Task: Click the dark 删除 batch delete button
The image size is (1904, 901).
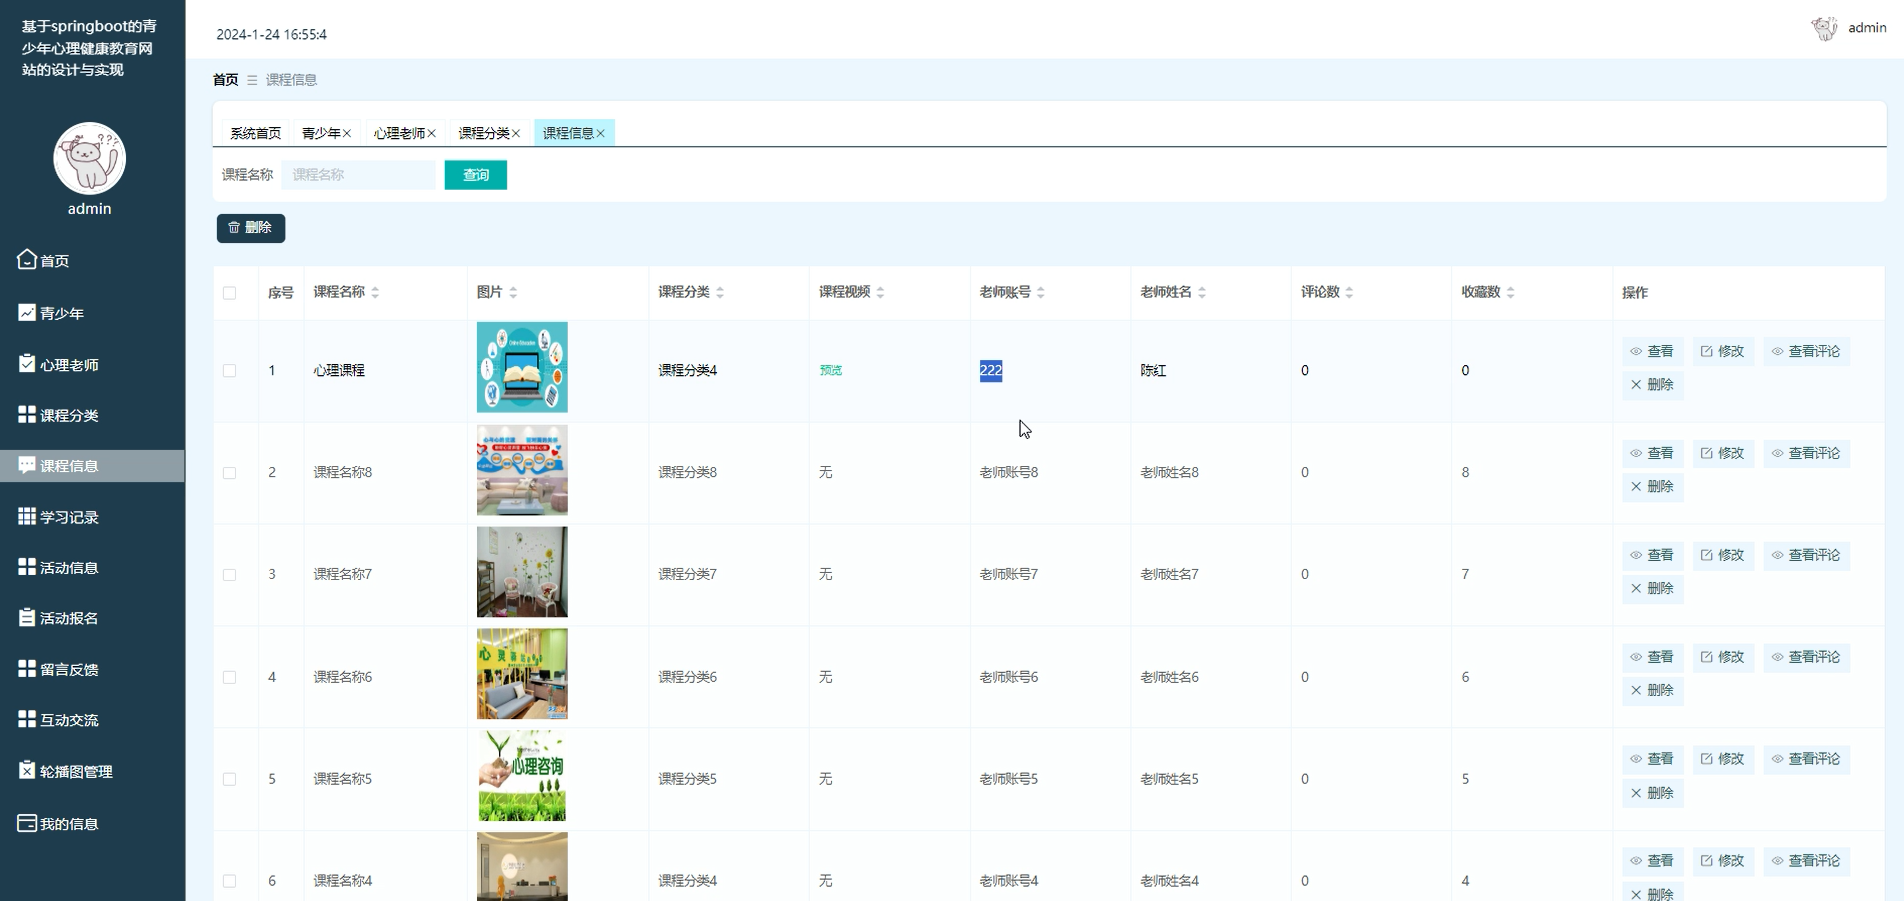Action: coord(251,228)
